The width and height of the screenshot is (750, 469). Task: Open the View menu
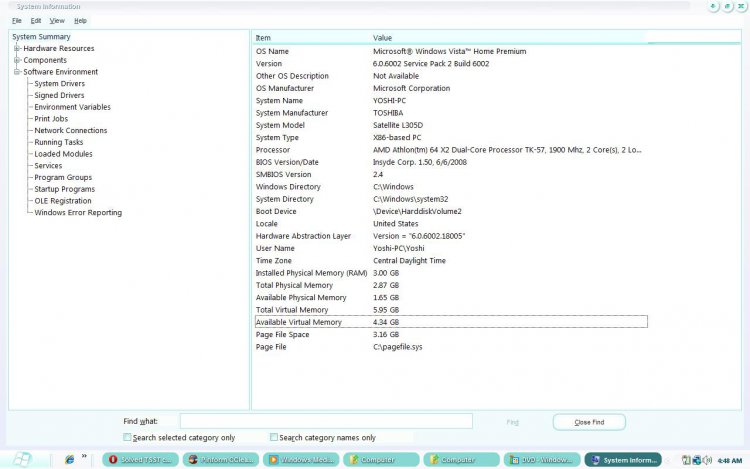tap(57, 21)
